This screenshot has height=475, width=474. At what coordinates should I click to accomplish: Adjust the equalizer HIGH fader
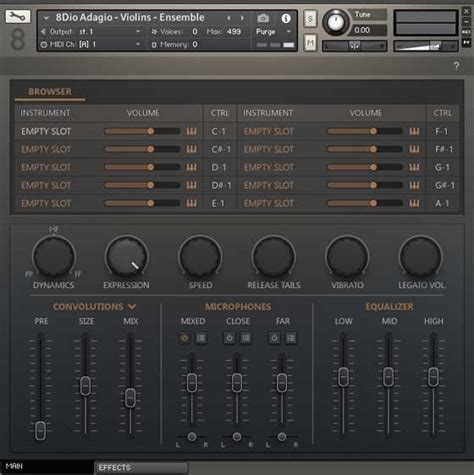coord(433,377)
